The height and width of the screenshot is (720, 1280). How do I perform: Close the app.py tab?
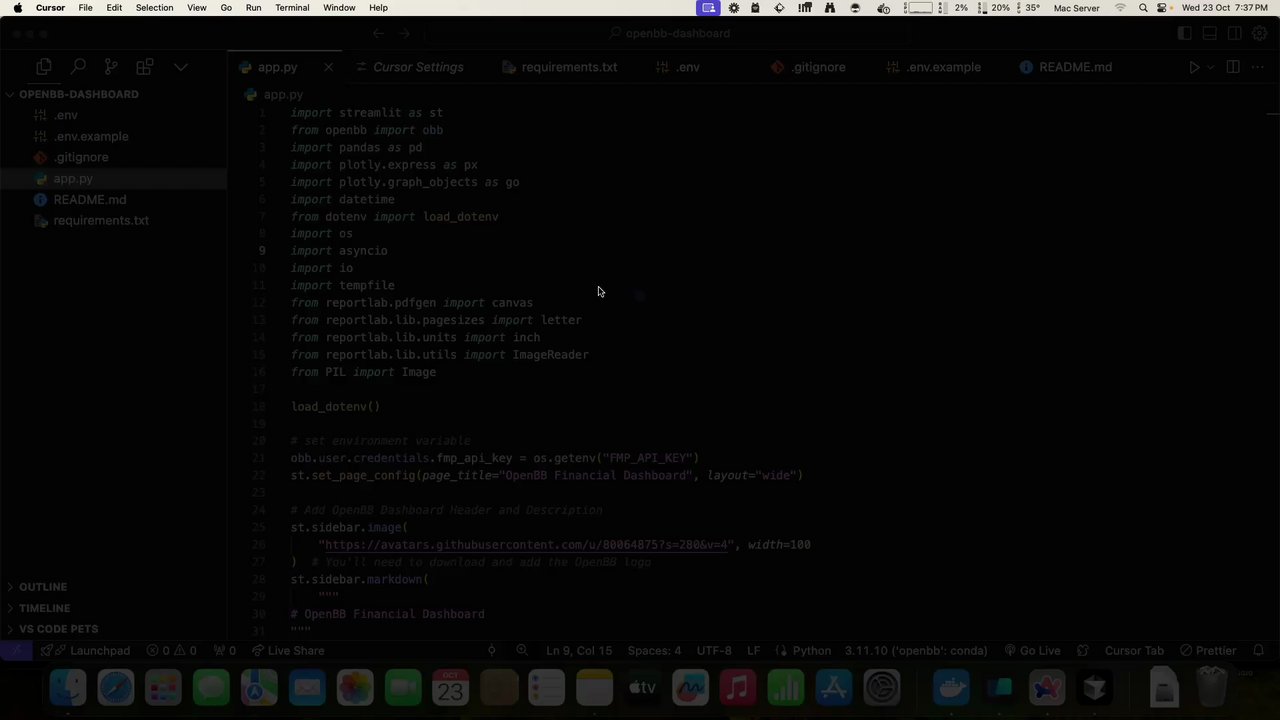pyautogui.click(x=328, y=67)
